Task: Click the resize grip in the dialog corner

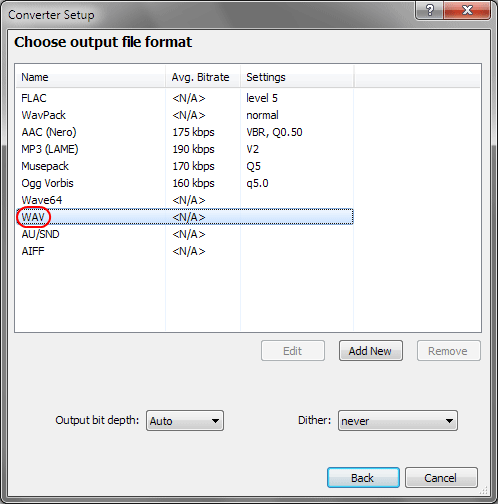Action: (484, 490)
